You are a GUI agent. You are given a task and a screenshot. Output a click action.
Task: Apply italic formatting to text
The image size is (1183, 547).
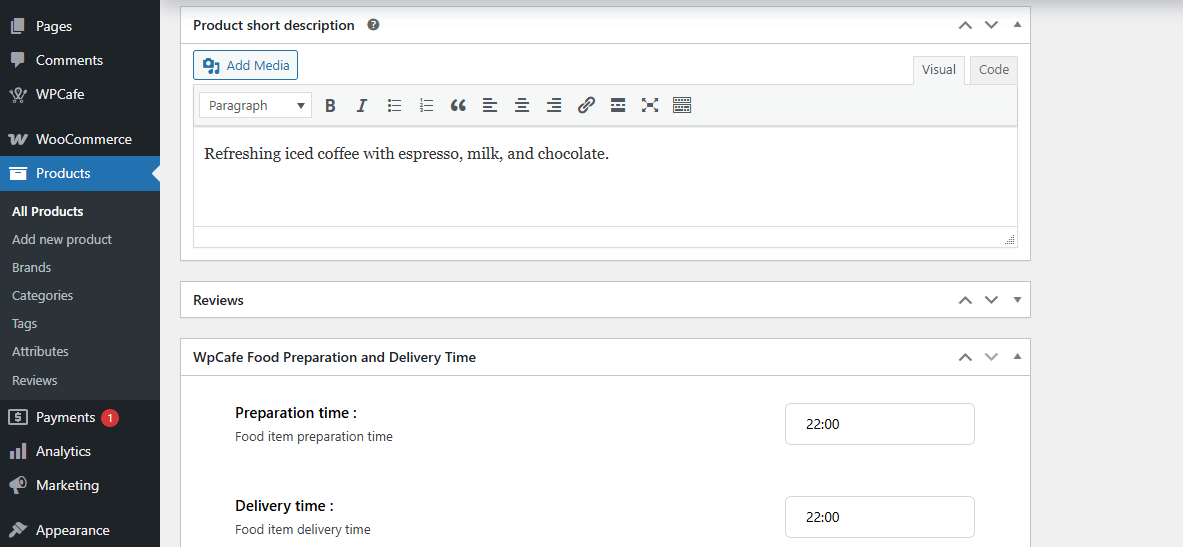click(x=362, y=105)
